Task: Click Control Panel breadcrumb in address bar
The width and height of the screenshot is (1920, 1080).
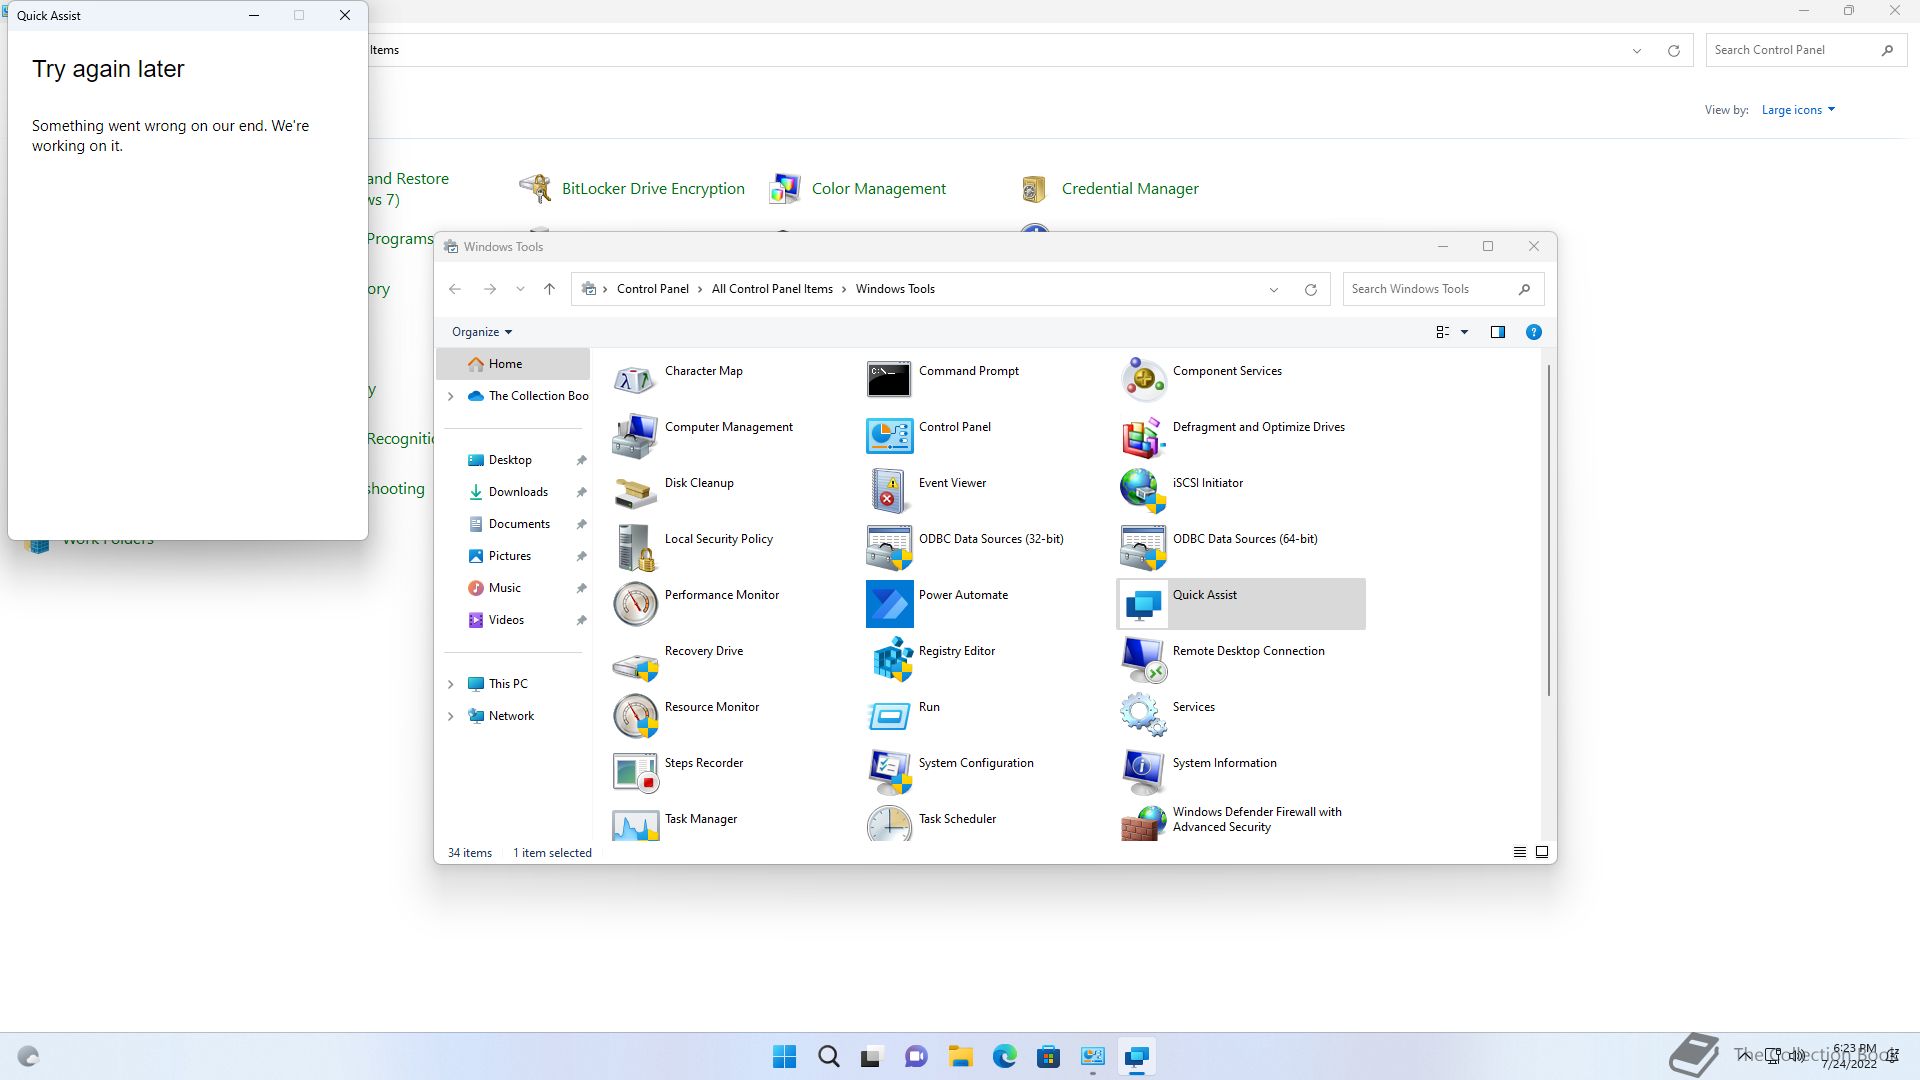Action: pyautogui.click(x=653, y=289)
